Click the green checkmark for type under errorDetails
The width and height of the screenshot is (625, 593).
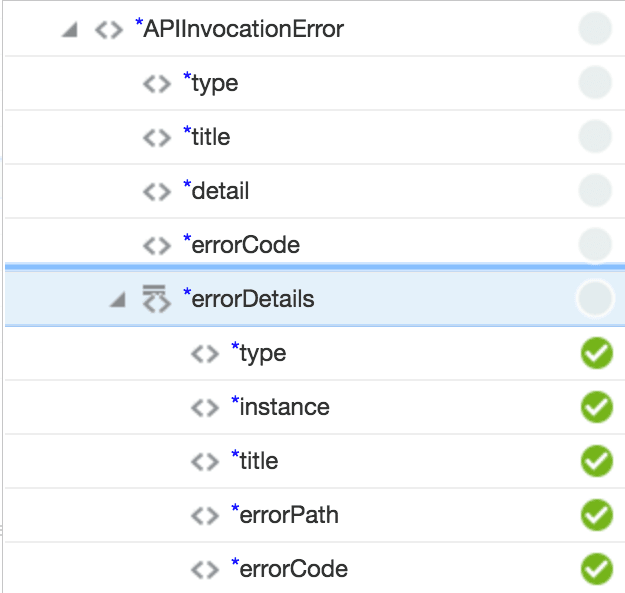(x=596, y=353)
